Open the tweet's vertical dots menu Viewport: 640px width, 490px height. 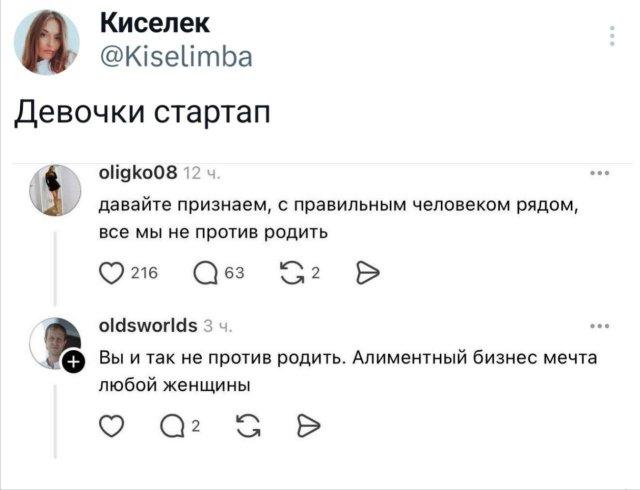612,38
